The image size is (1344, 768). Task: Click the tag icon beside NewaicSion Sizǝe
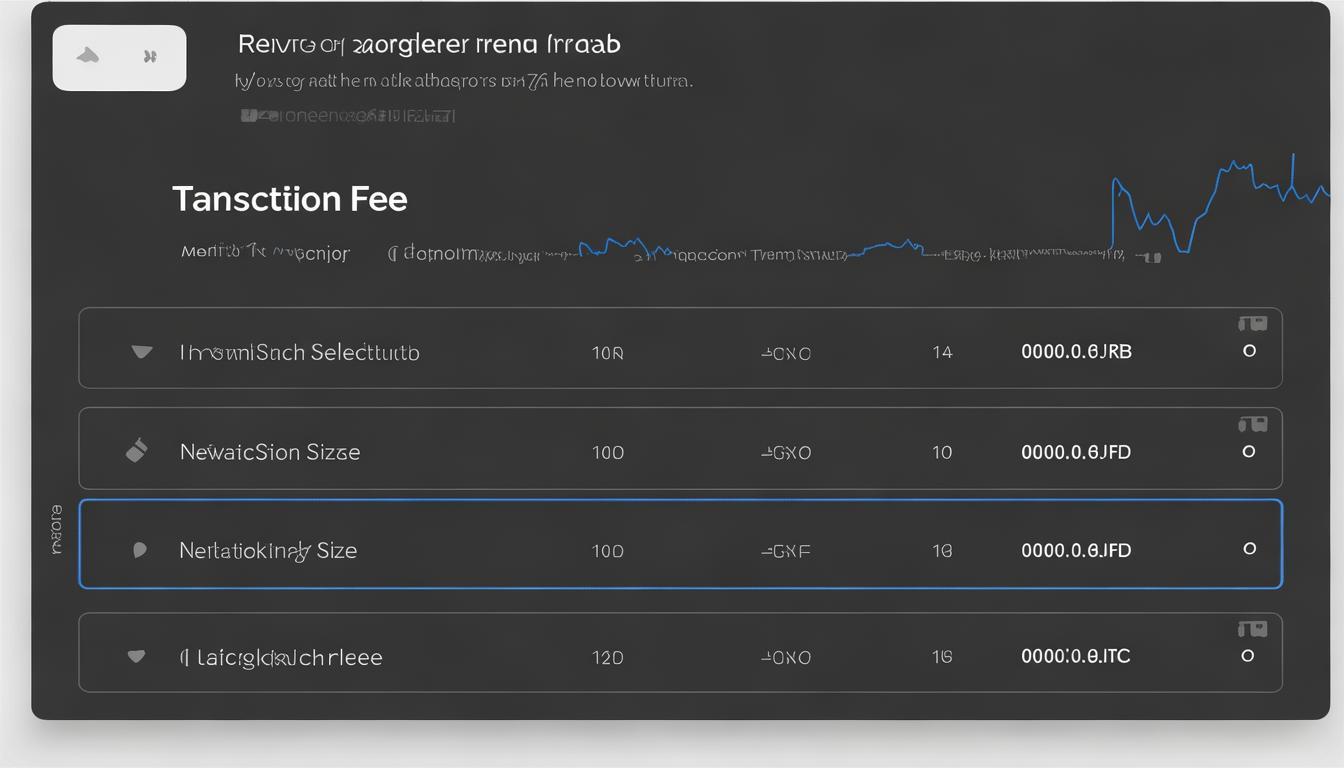[x=137, y=451]
